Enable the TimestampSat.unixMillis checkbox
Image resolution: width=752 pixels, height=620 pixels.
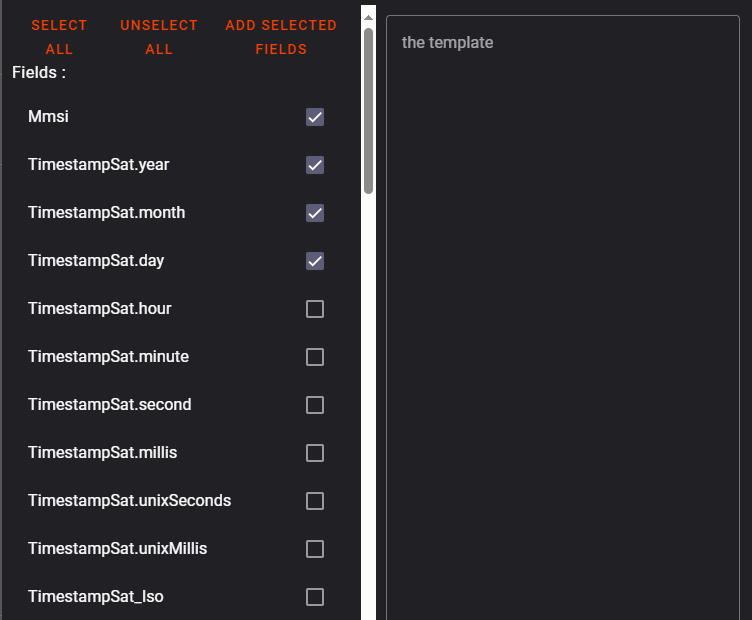click(315, 549)
